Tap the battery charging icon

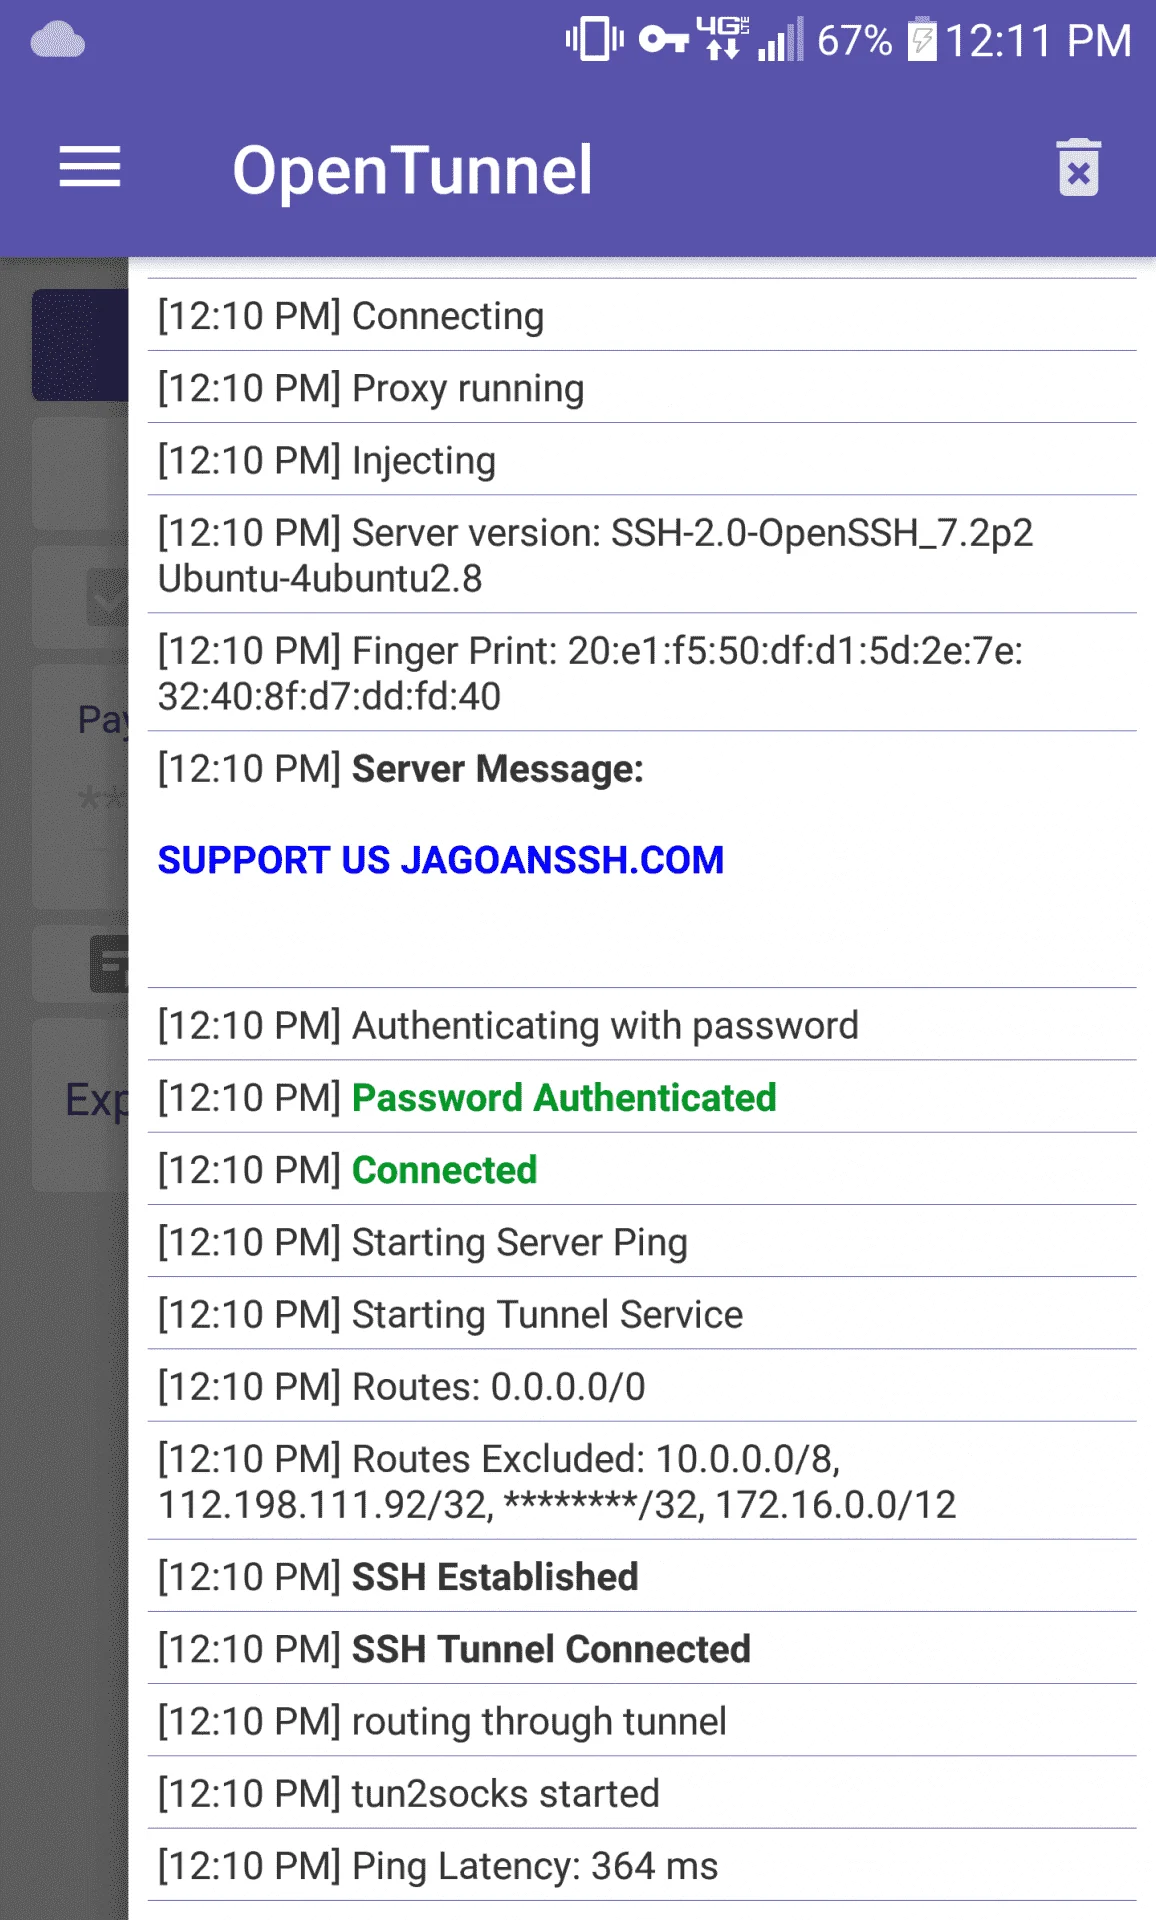point(922,40)
